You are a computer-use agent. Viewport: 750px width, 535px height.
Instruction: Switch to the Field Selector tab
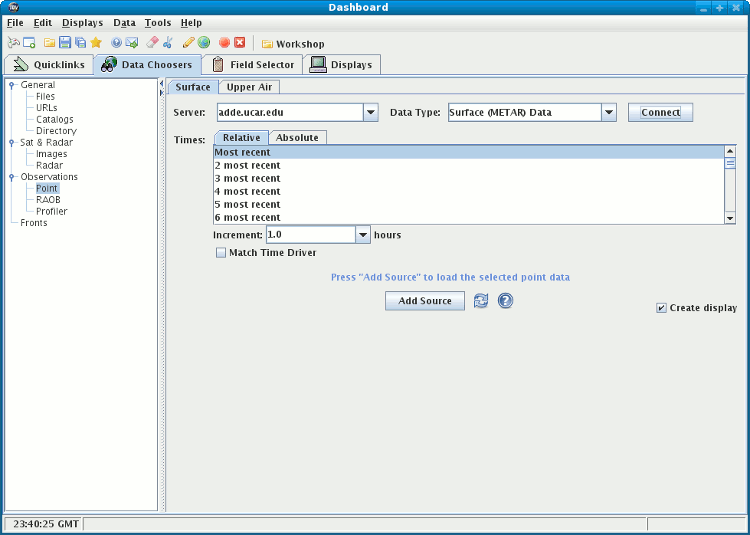pyautogui.click(x=252, y=65)
